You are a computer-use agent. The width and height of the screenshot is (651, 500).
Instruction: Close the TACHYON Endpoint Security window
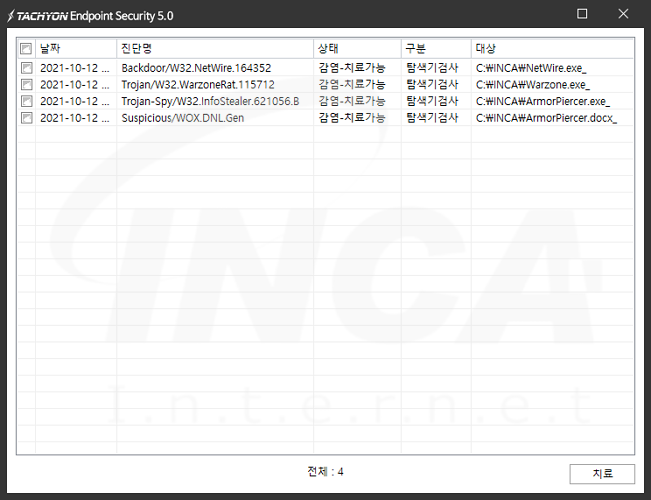[x=623, y=14]
